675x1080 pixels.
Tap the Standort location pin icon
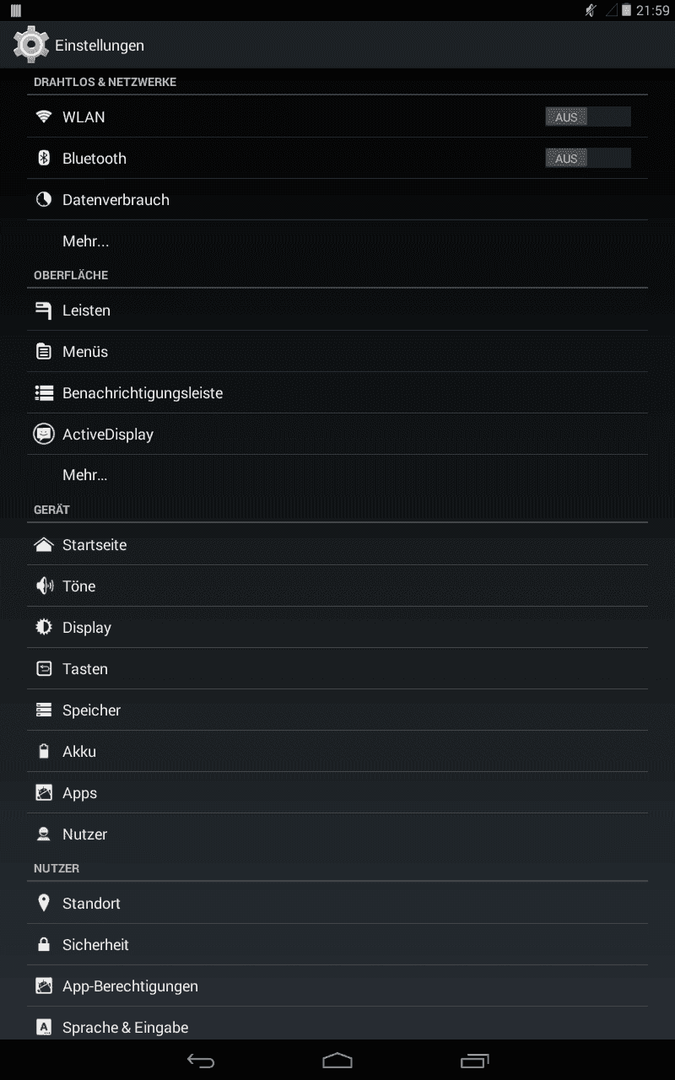pos(43,903)
